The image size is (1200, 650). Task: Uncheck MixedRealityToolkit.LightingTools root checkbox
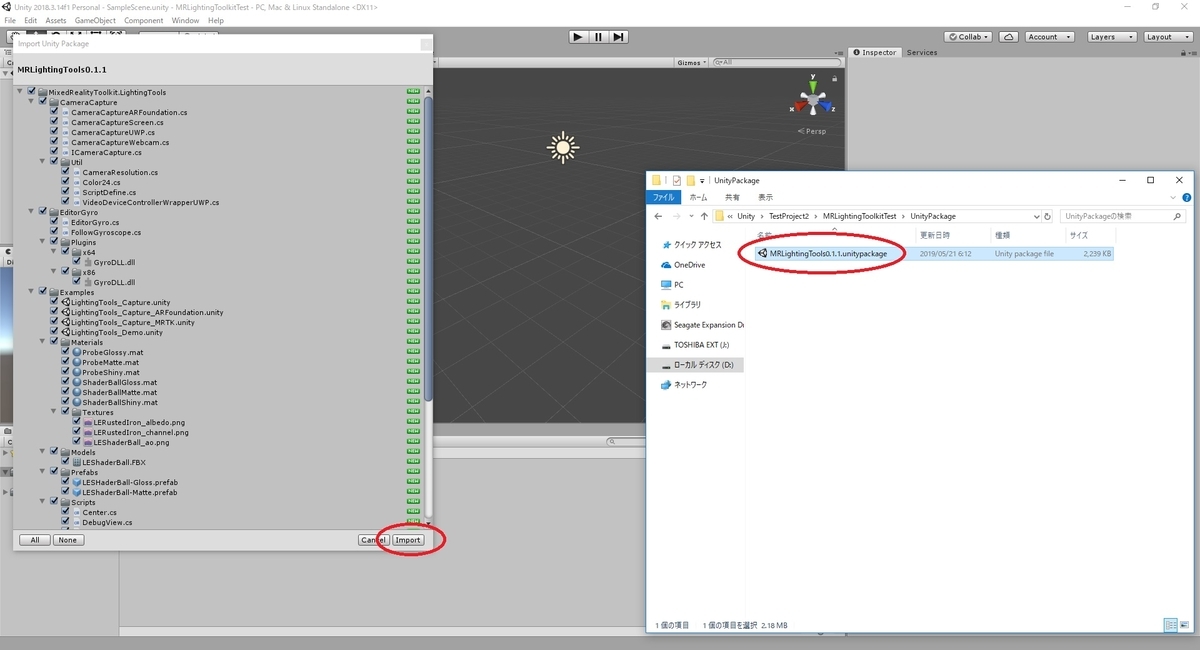(x=32, y=92)
